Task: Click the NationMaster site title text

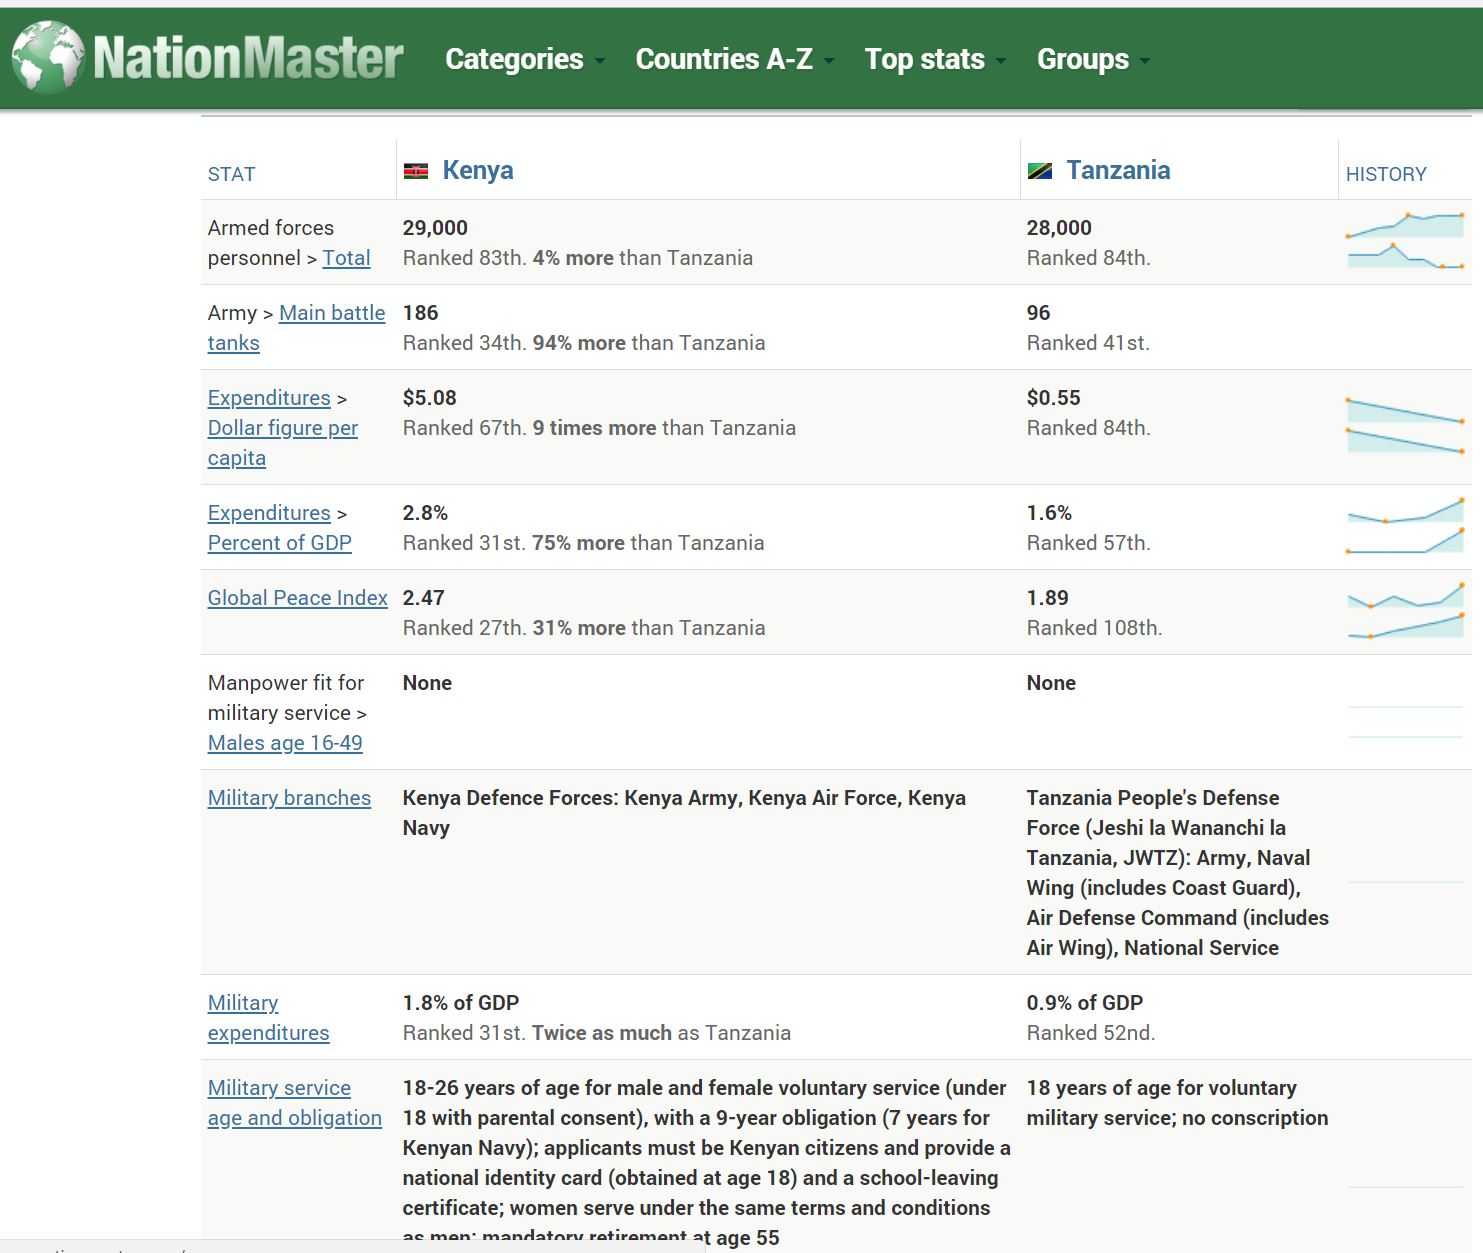Action: tap(248, 58)
